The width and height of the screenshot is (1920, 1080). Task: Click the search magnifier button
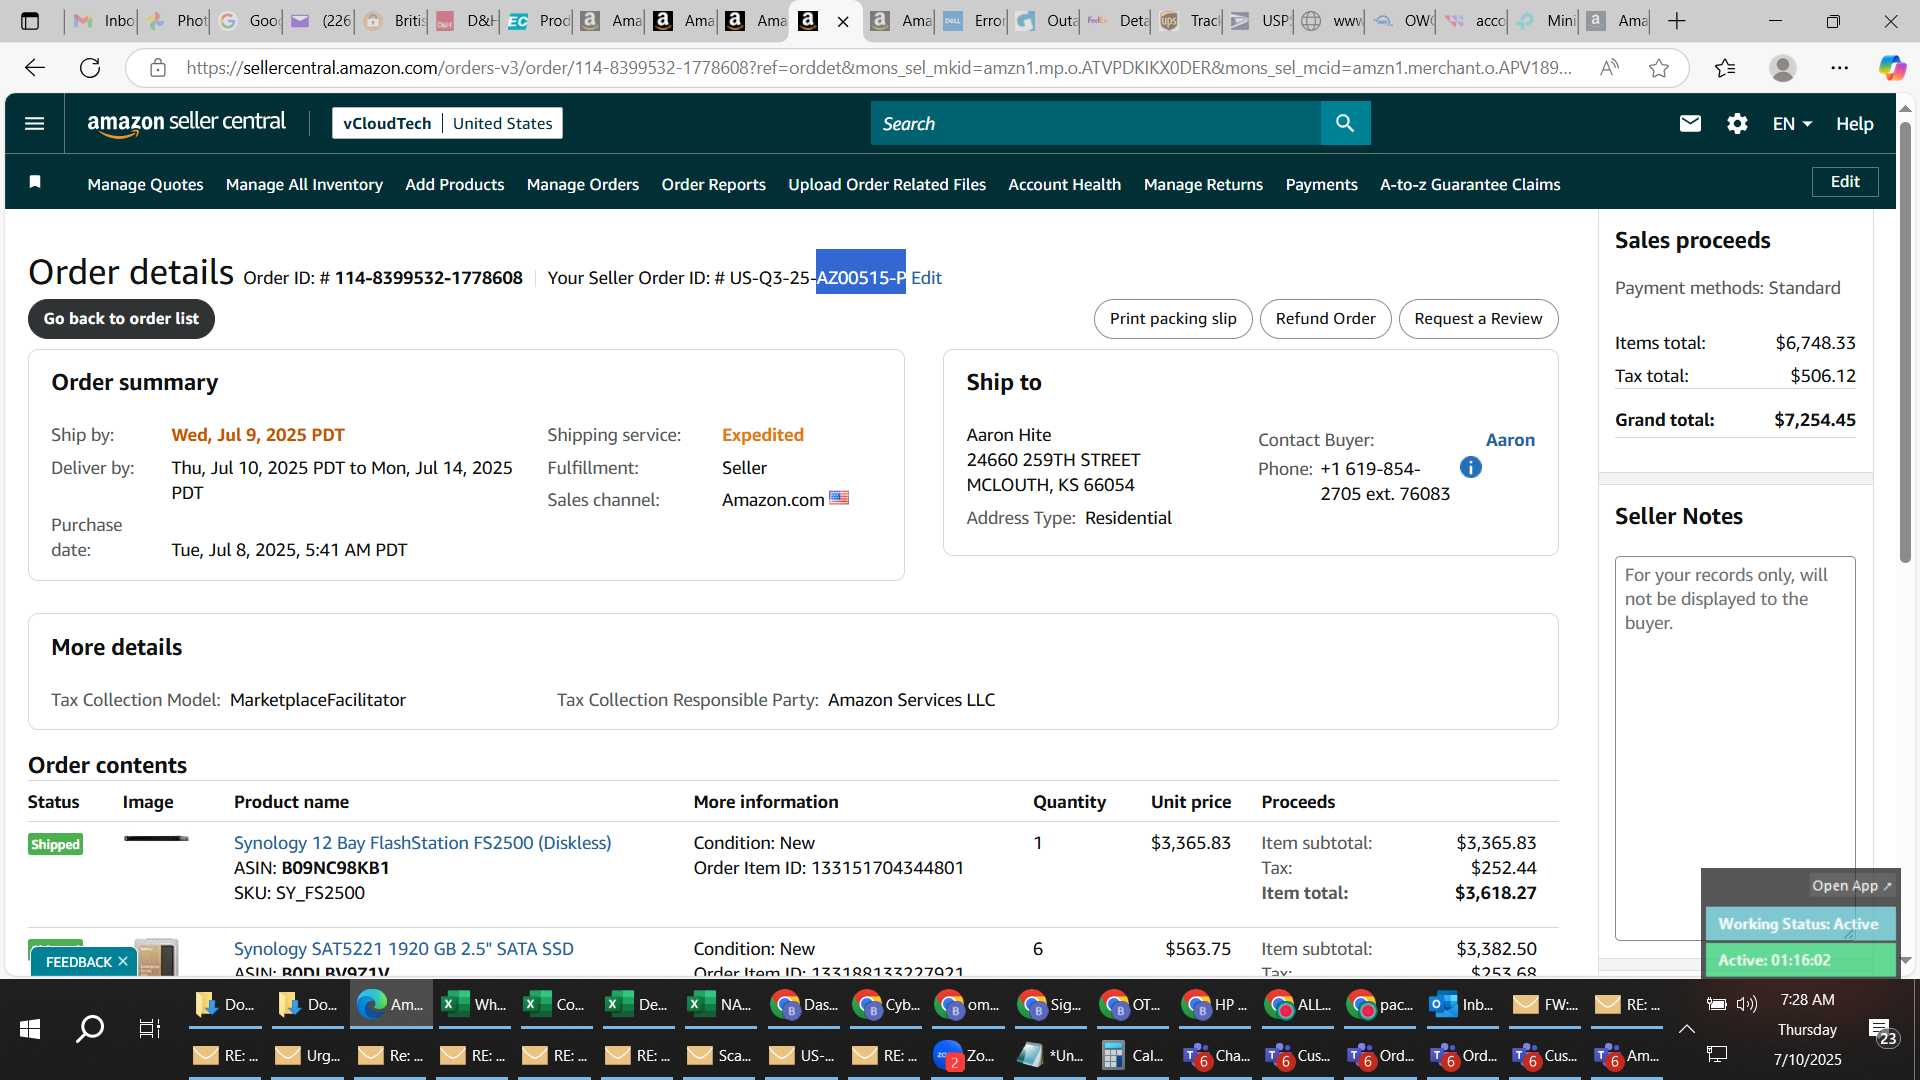1345,123
